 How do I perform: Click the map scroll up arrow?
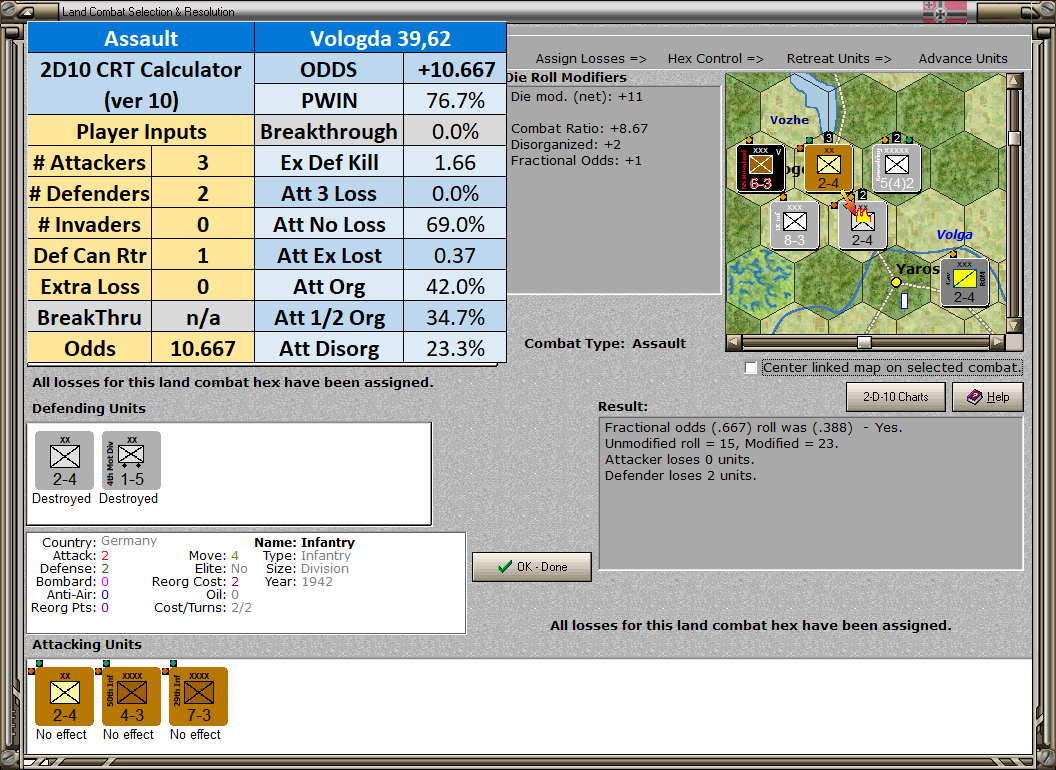[1014, 82]
